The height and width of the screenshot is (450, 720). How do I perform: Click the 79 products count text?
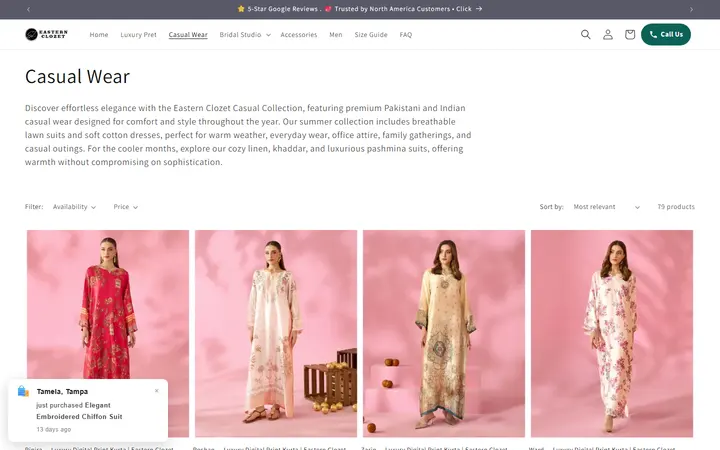pos(676,207)
